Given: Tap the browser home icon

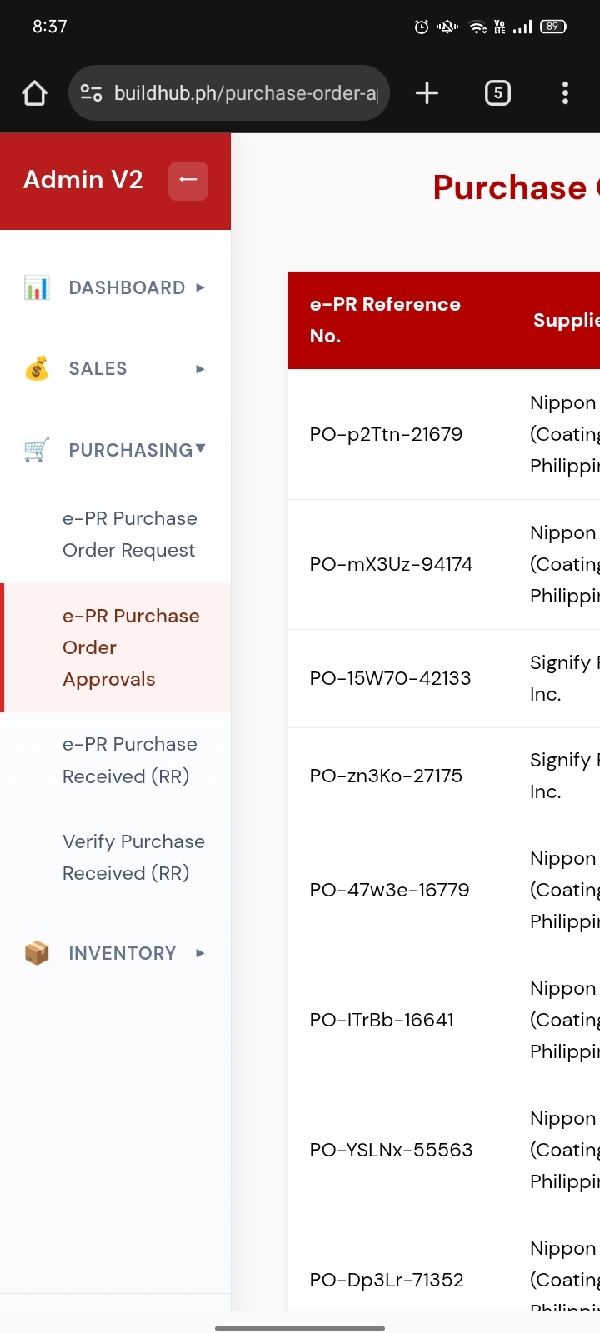Looking at the screenshot, I should pos(35,94).
